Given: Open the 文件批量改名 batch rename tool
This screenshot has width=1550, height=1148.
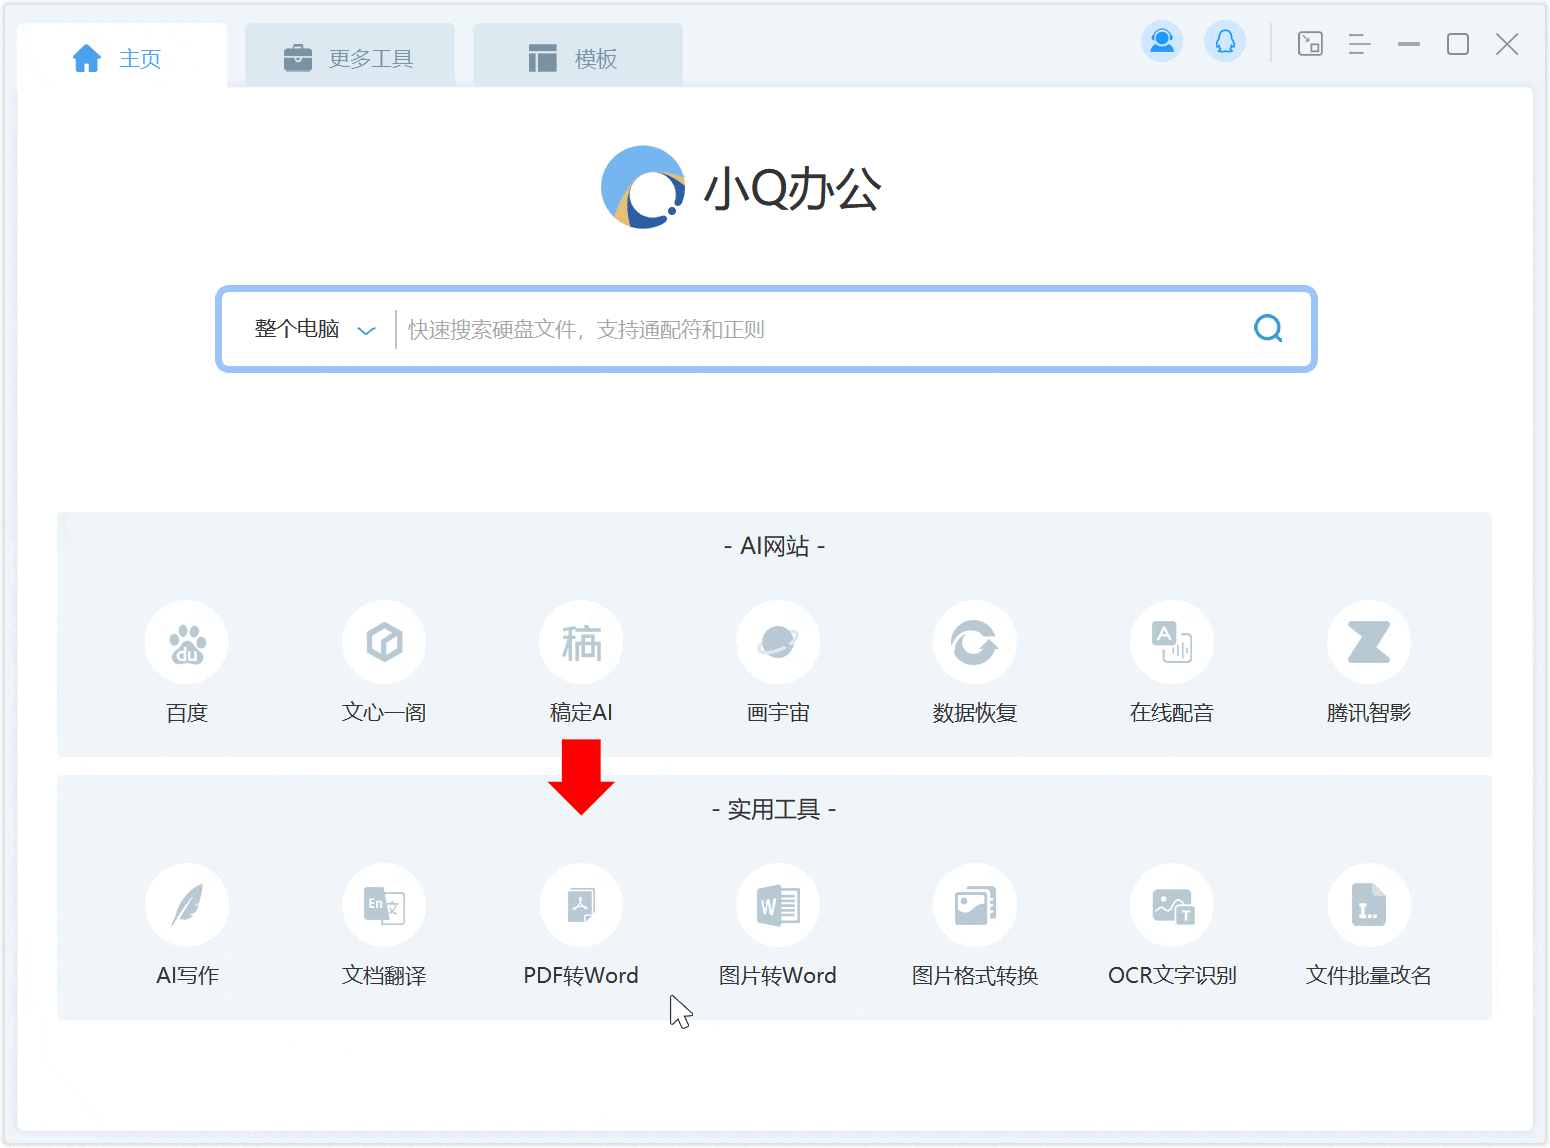Looking at the screenshot, I should tap(1369, 906).
